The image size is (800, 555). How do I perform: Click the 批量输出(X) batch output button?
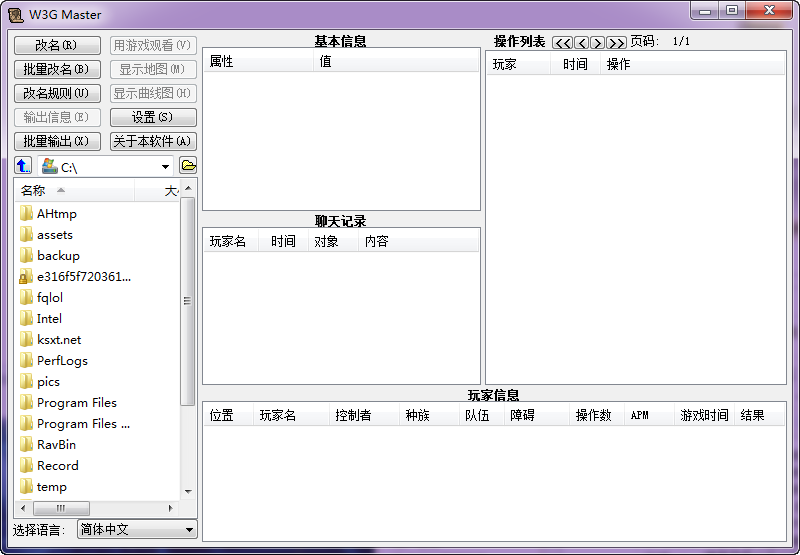click(x=57, y=141)
